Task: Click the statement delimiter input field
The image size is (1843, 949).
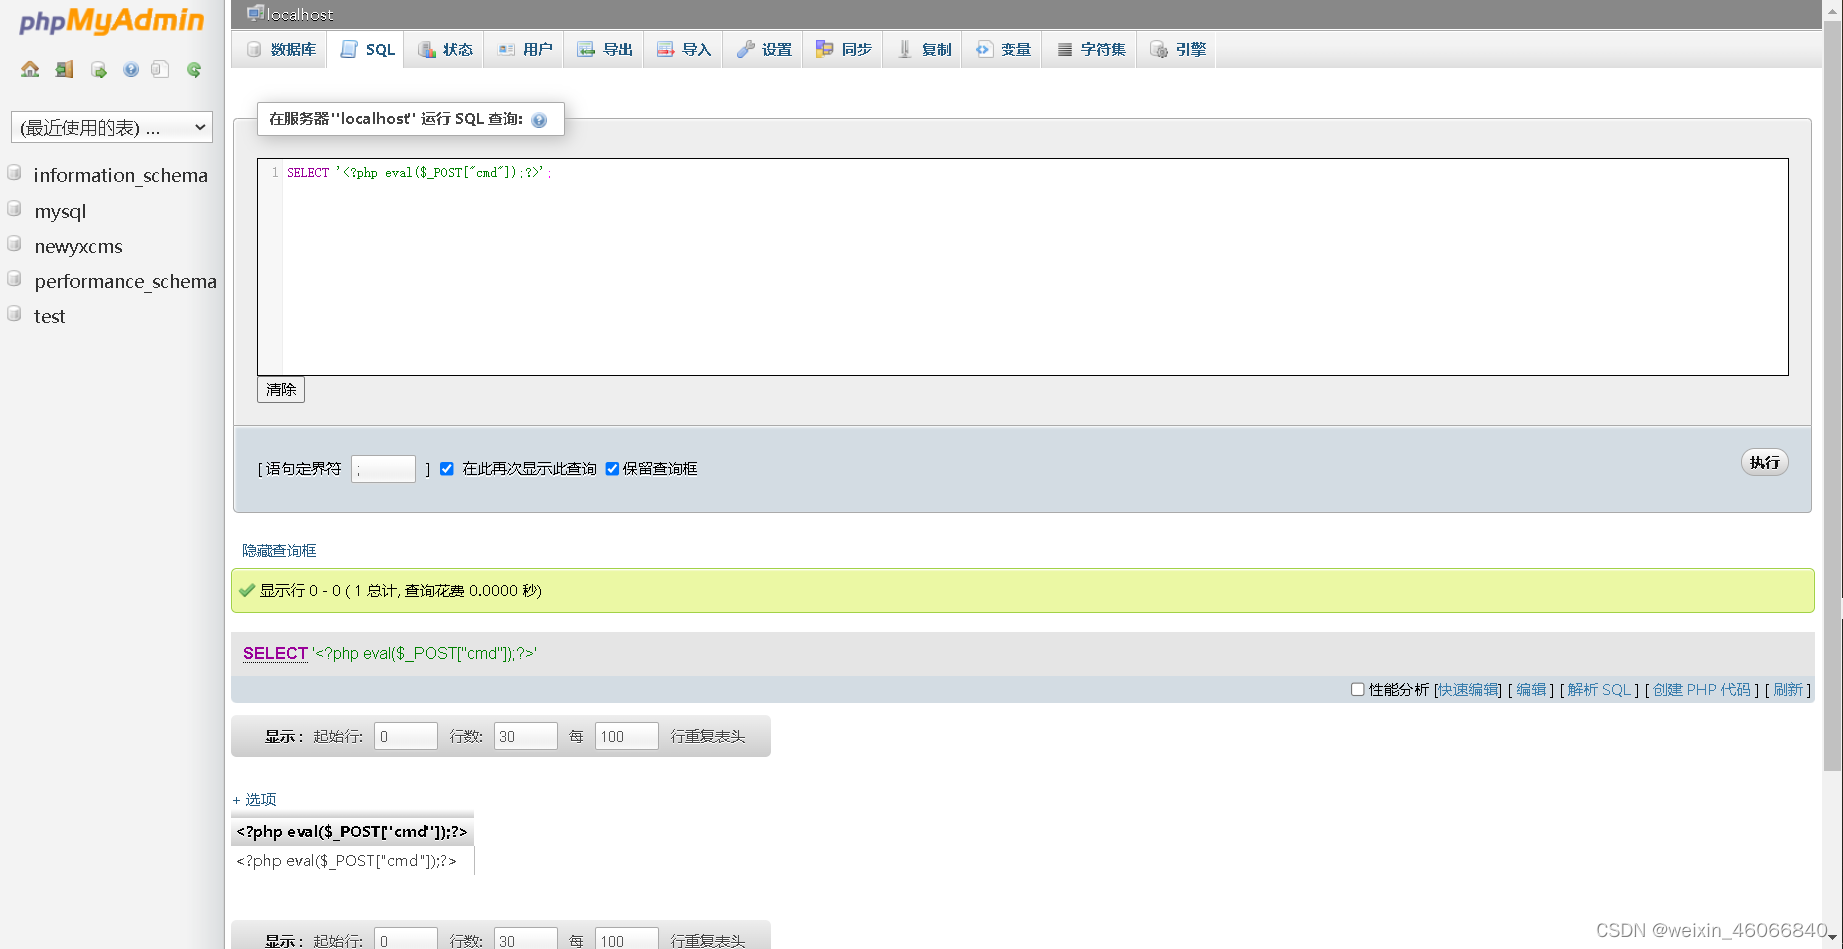Action: click(x=383, y=469)
